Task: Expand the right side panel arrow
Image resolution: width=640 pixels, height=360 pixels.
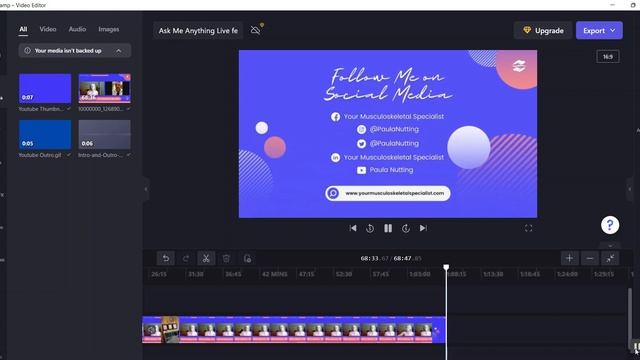Action: click(630, 189)
